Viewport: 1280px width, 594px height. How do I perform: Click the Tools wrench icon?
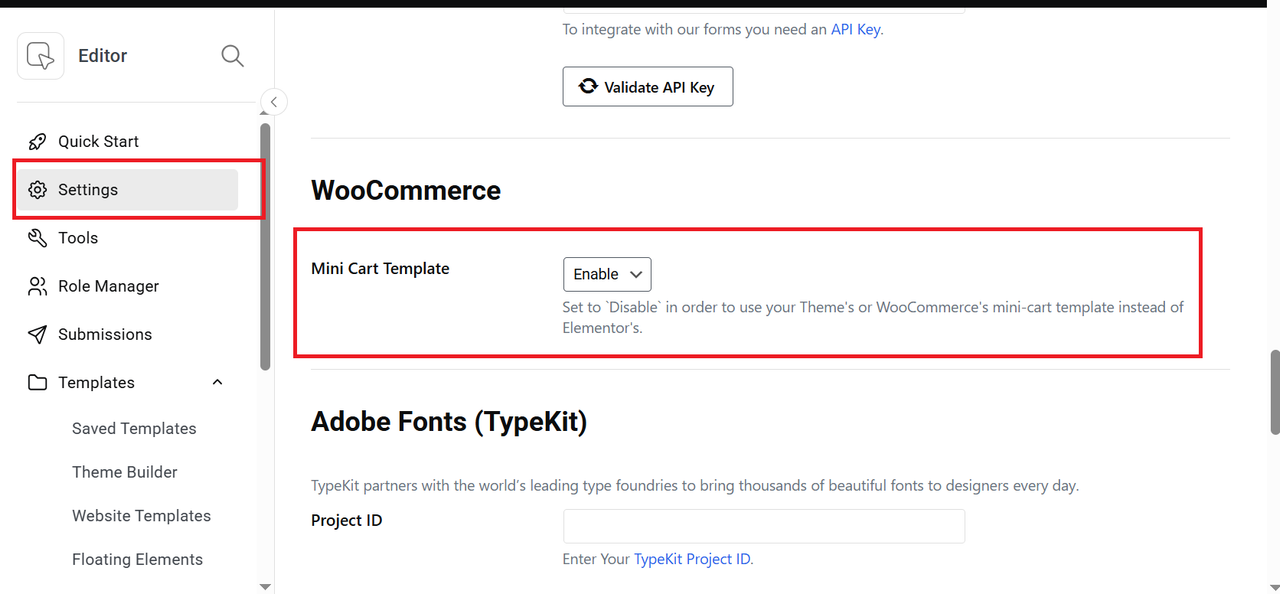[x=37, y=238]
